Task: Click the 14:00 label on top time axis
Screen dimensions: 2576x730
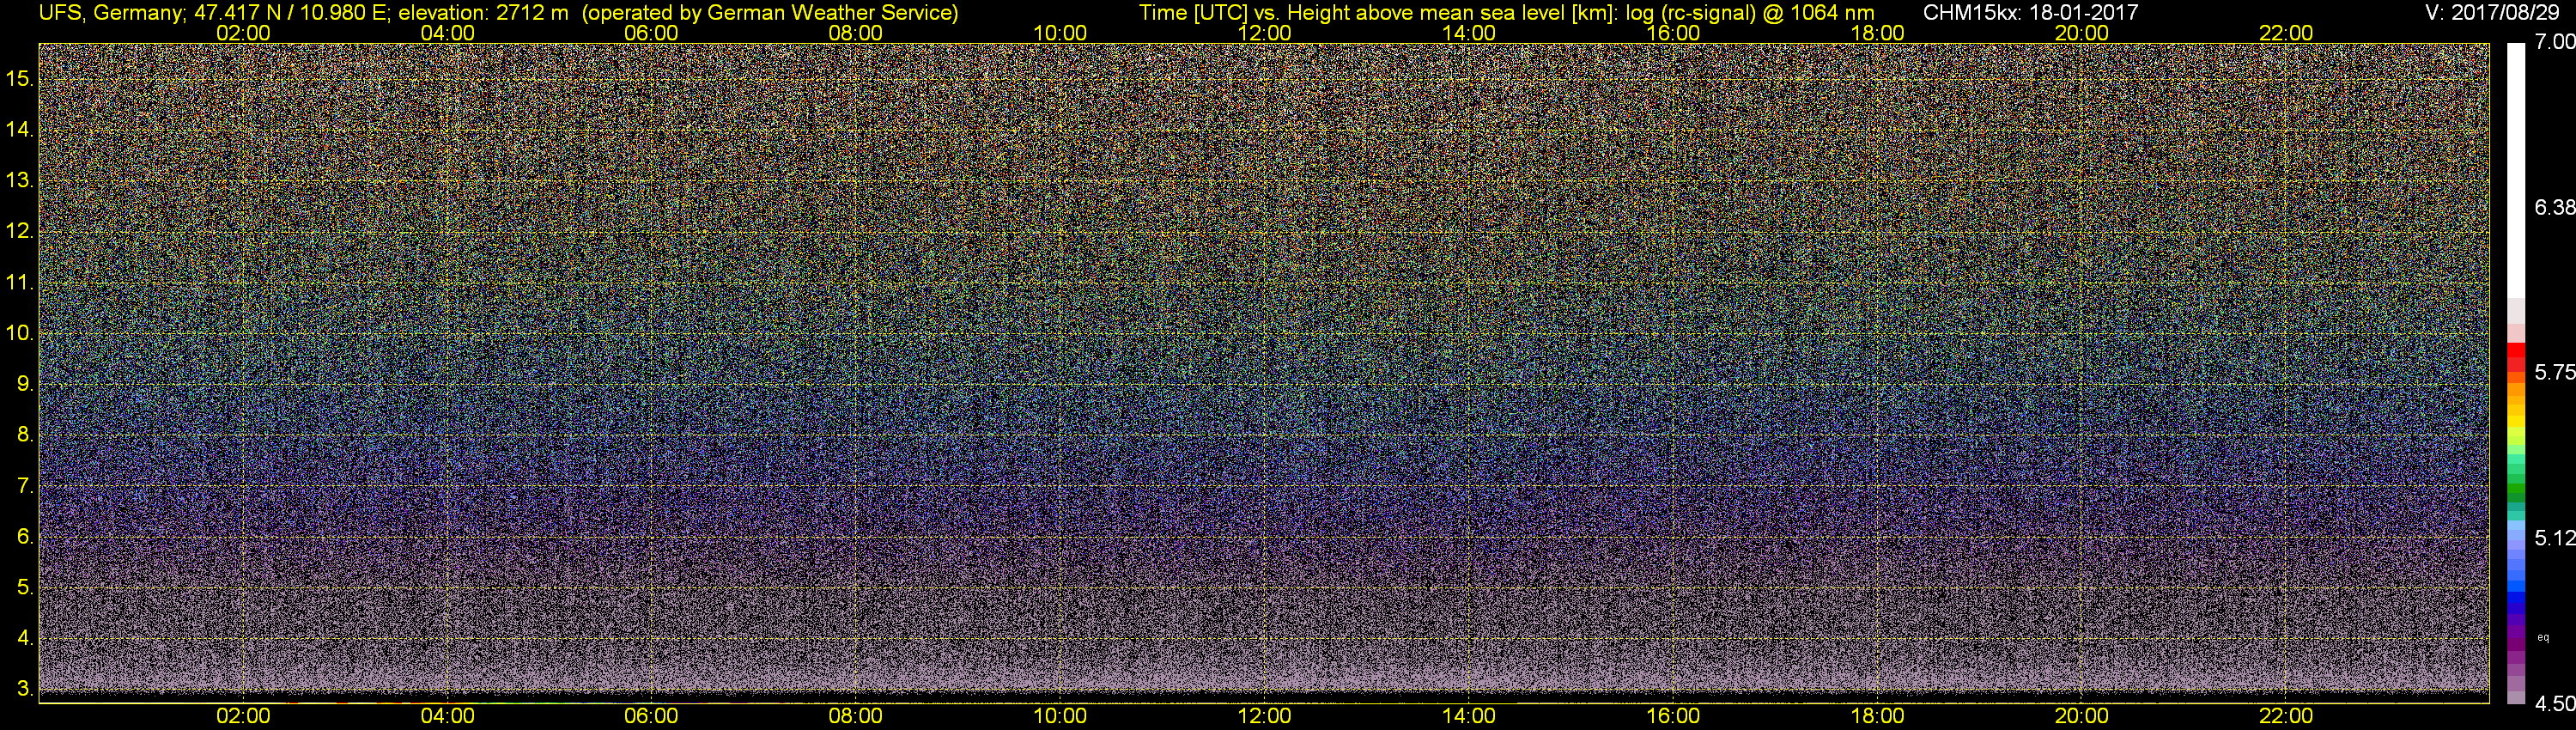Action: (x=1469, y=33)
